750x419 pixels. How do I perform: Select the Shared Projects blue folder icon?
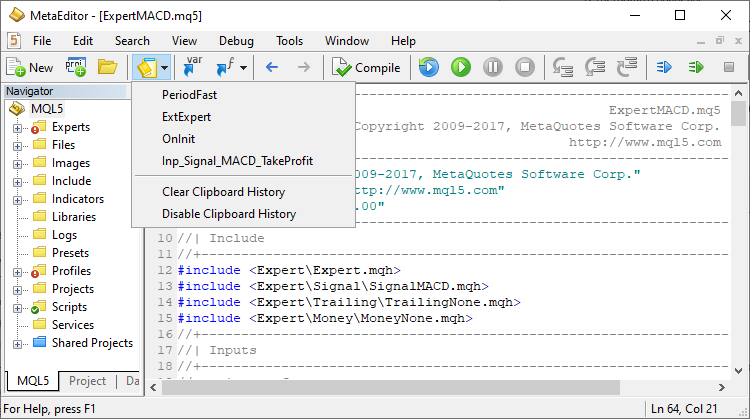tap(39, 342)
